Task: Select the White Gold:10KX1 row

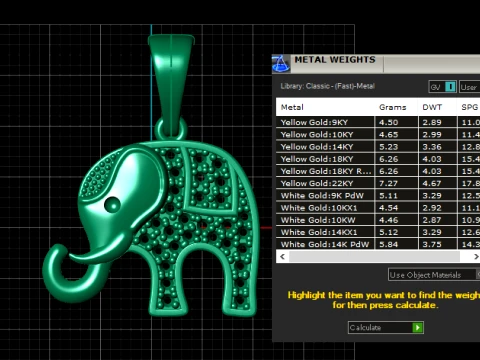Action: pyautogui.click(x=378, y=208)
